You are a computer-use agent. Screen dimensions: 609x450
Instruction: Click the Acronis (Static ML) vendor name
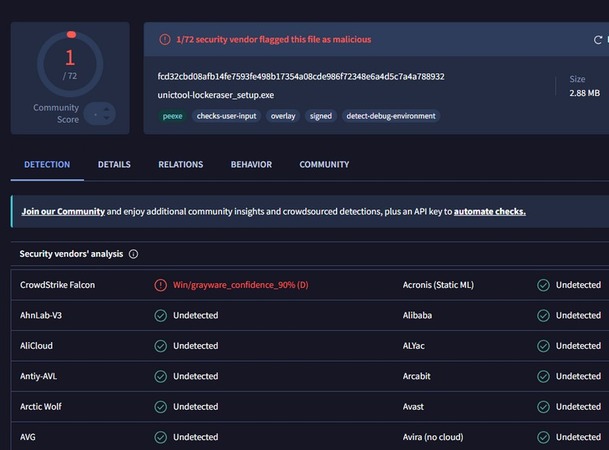(x=438, y=285)
